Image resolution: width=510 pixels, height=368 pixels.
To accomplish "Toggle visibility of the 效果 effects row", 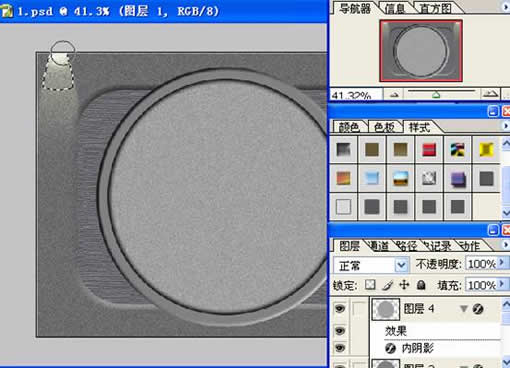I will pos(340,331).
